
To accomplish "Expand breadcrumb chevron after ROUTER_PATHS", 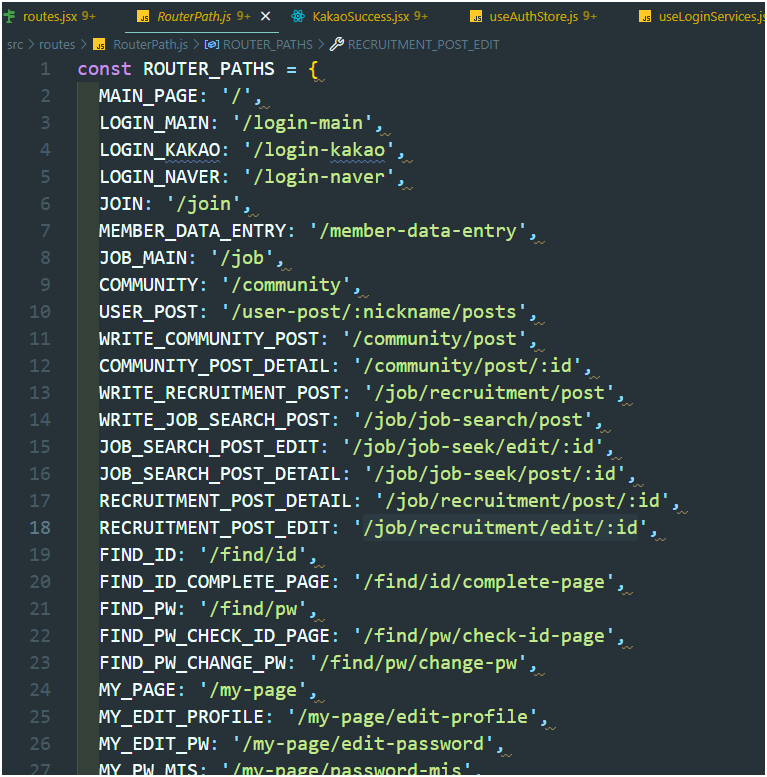I will pos(321,45).
